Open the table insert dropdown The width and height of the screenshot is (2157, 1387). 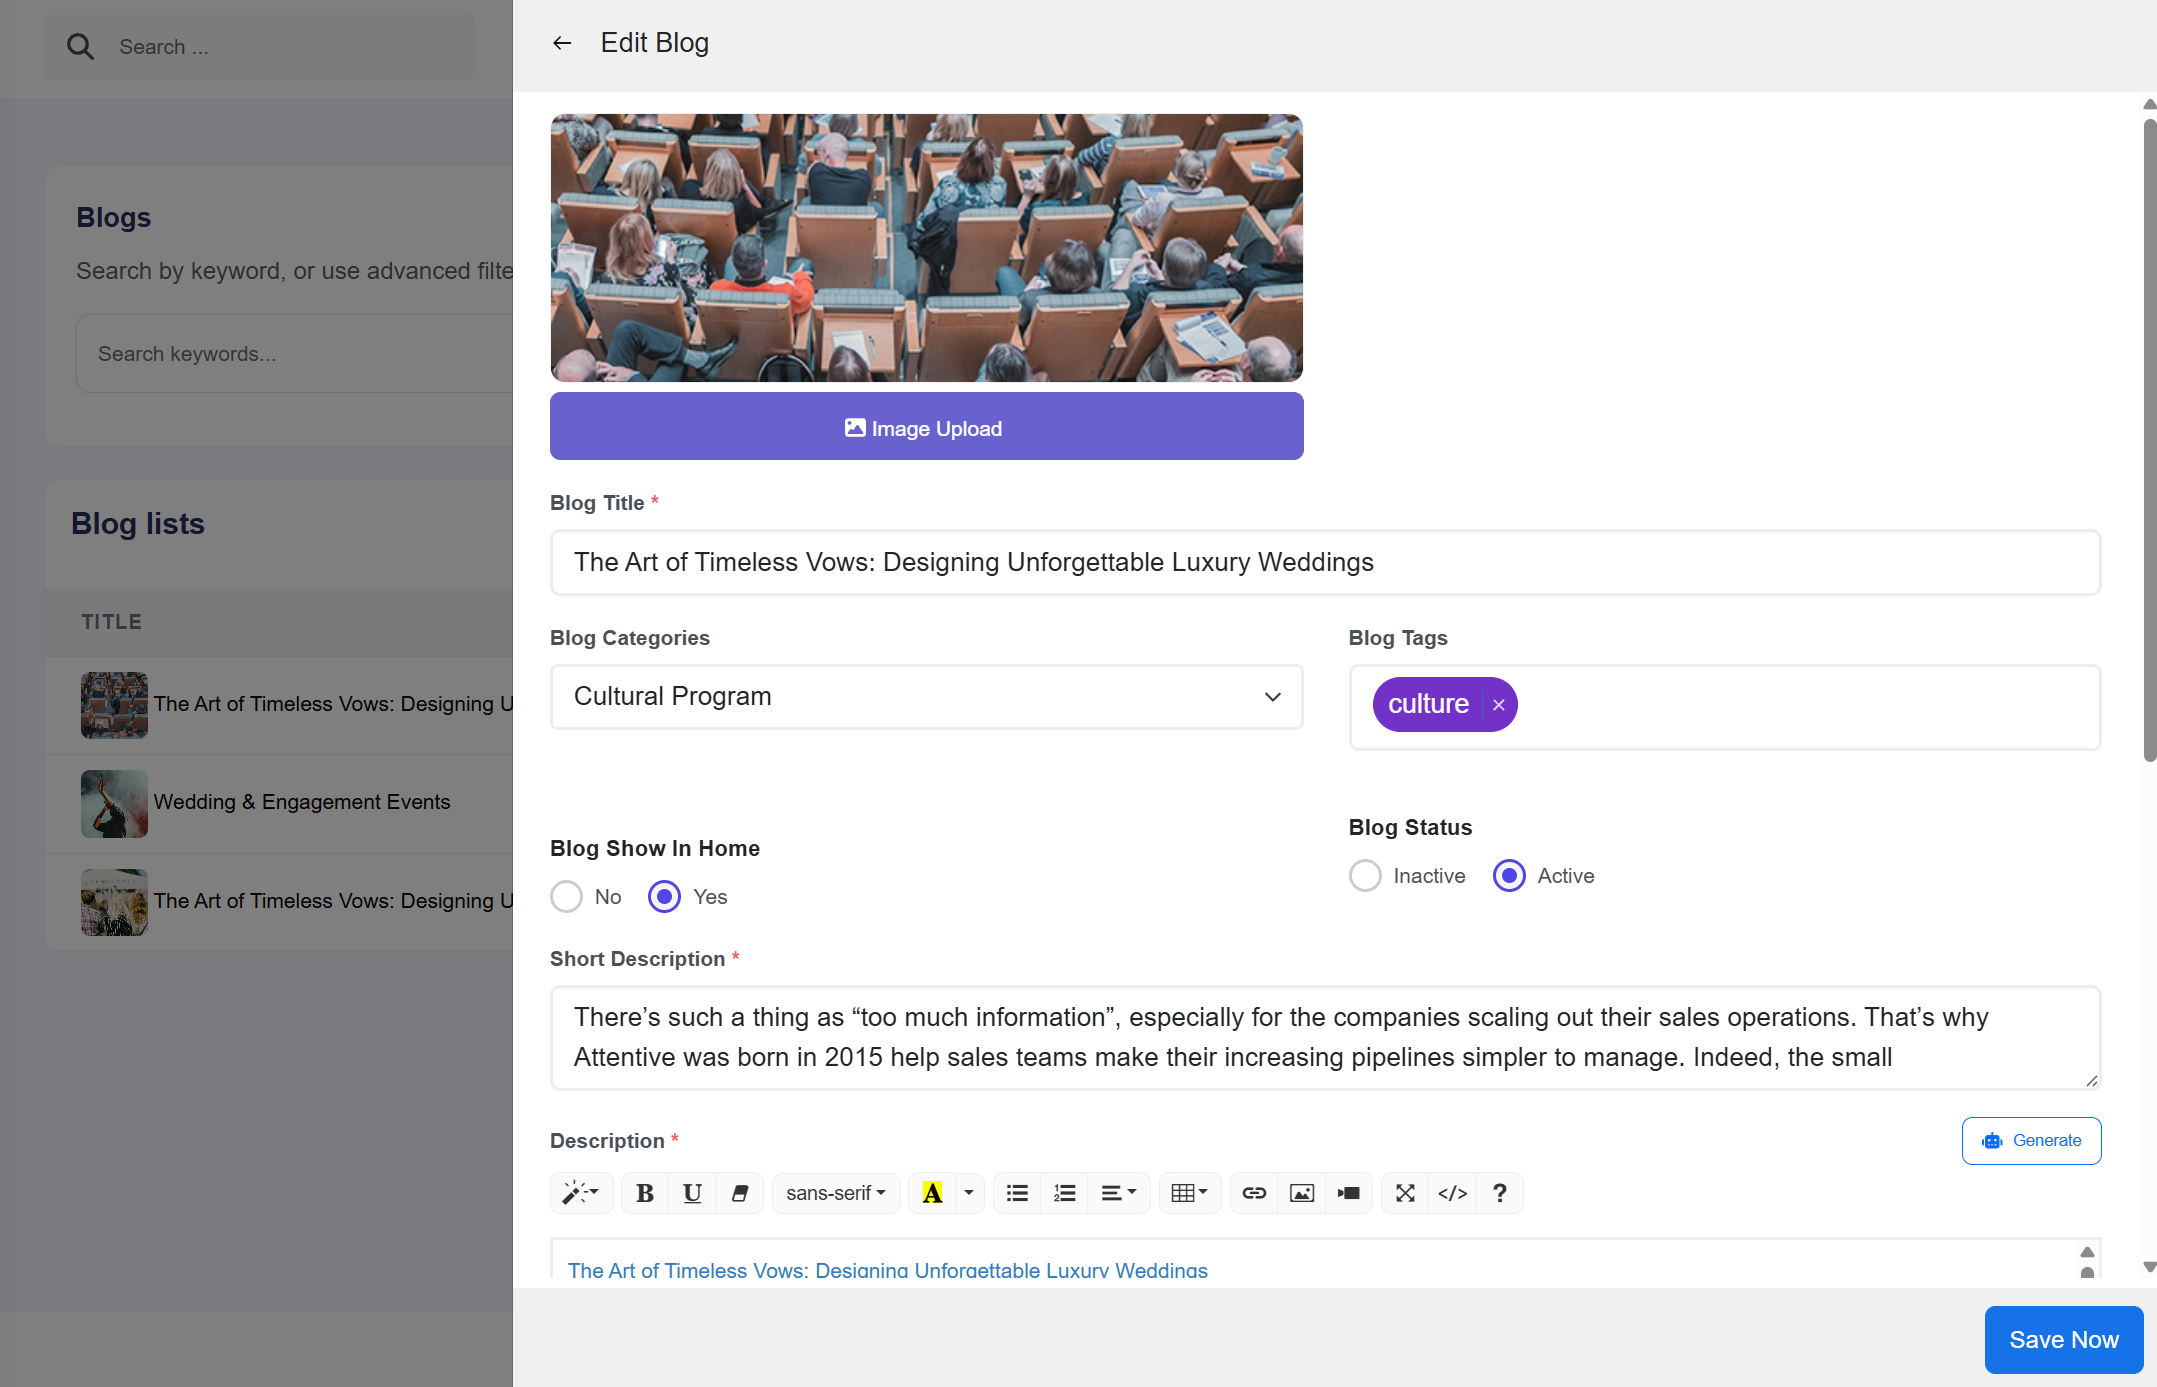[x=1189, y=1193]
